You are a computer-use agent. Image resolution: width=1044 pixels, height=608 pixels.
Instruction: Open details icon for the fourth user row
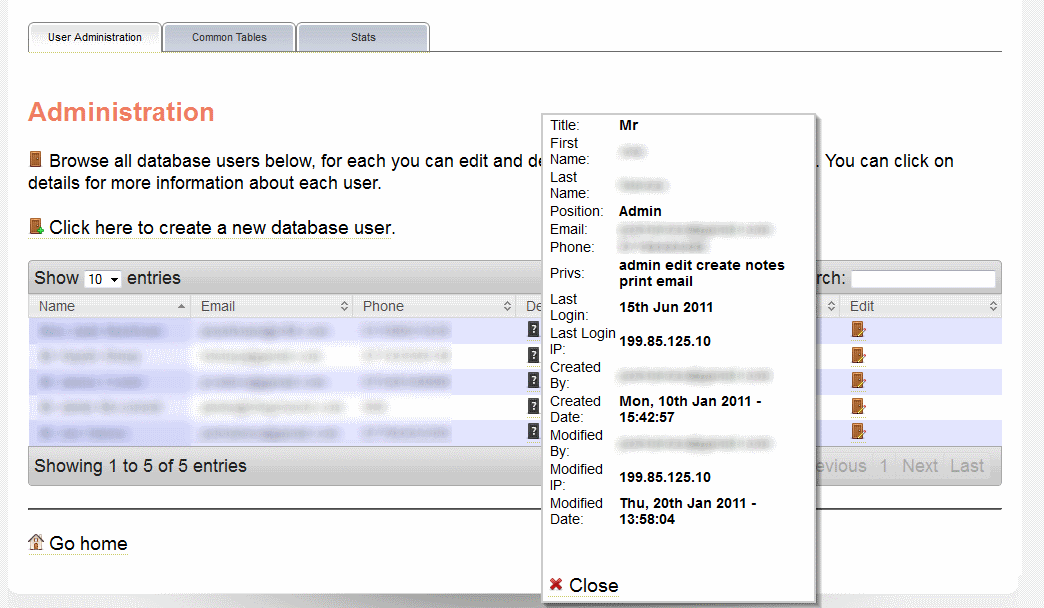[534, 406]
